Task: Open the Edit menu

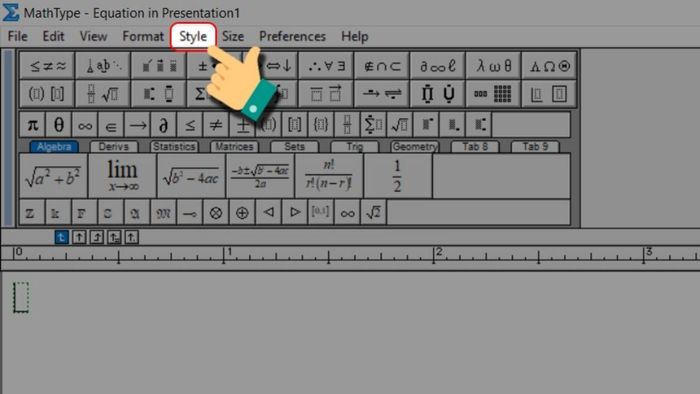Action: coord(54,36)
